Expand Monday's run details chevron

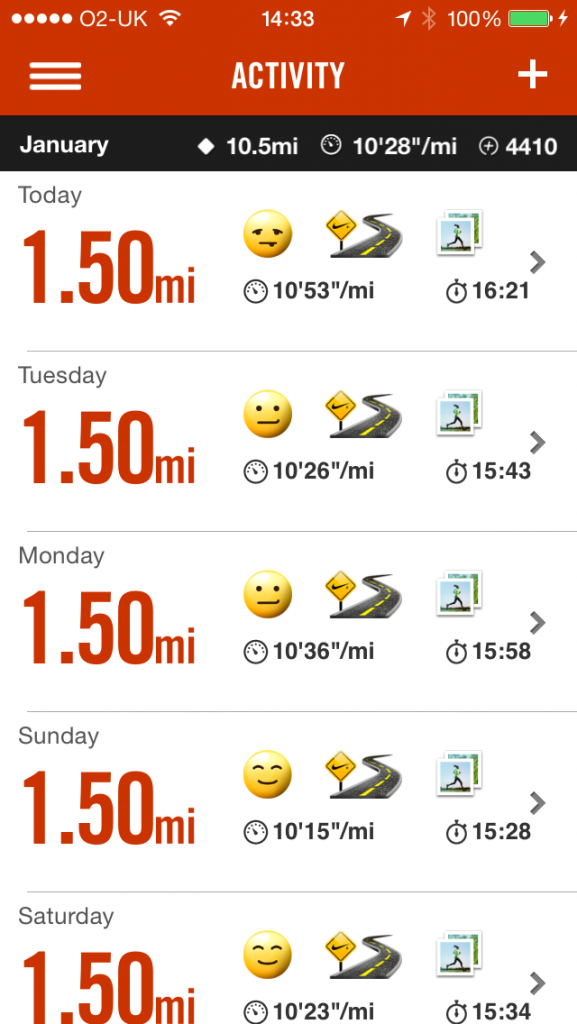tap(537, 623)
